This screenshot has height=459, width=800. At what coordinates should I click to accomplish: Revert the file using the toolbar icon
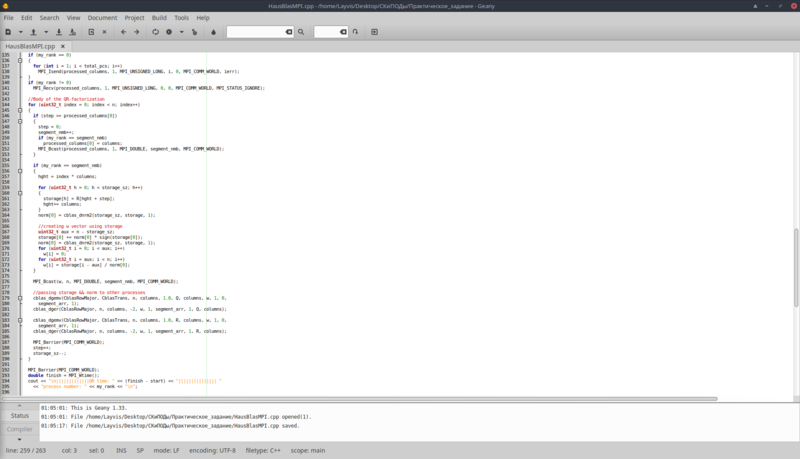click(91, 32)
